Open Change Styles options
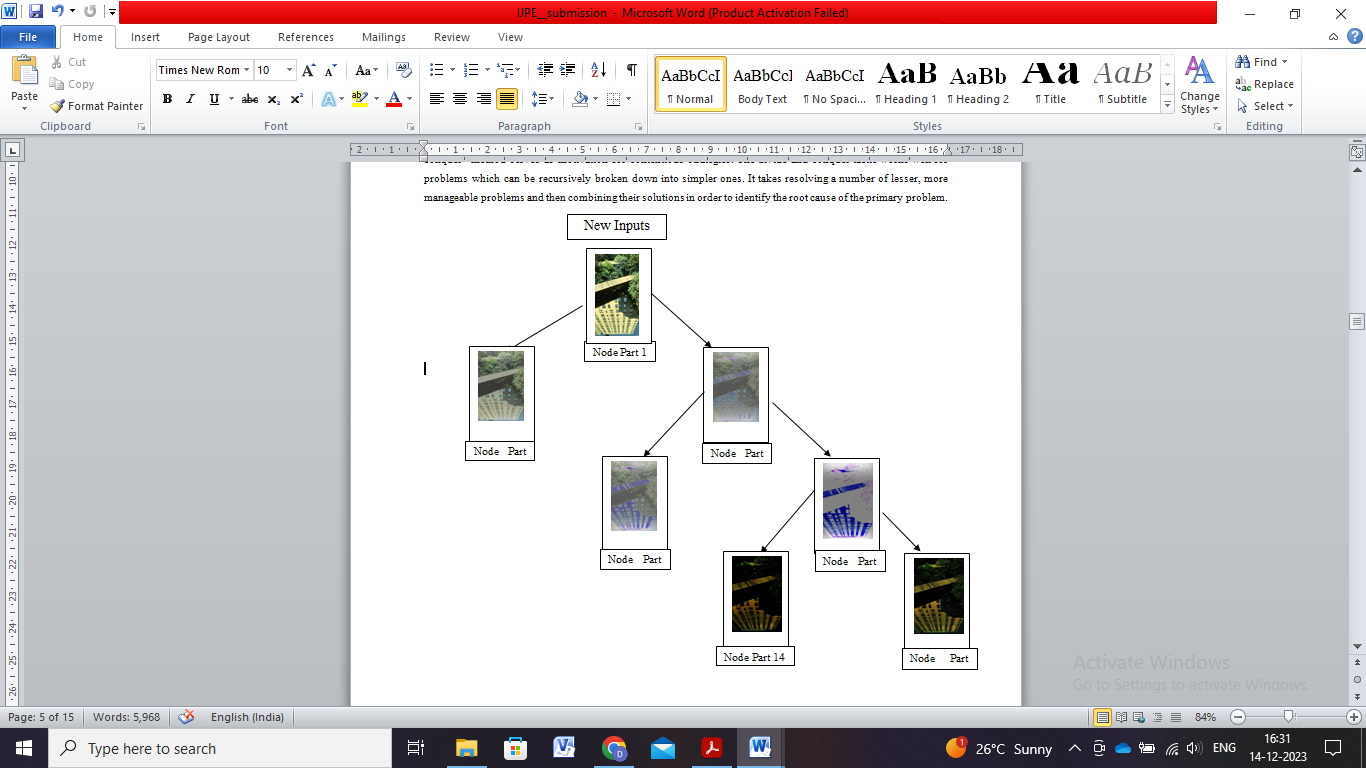 [x=1199, y=85]
